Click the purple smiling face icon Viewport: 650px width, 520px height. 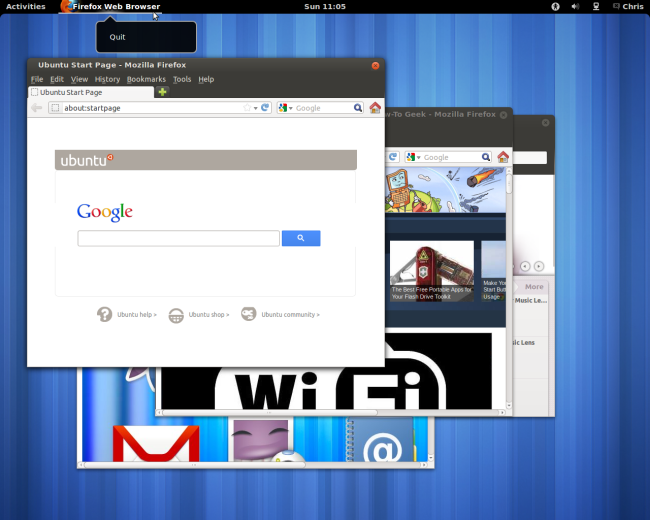pos(260,440)
